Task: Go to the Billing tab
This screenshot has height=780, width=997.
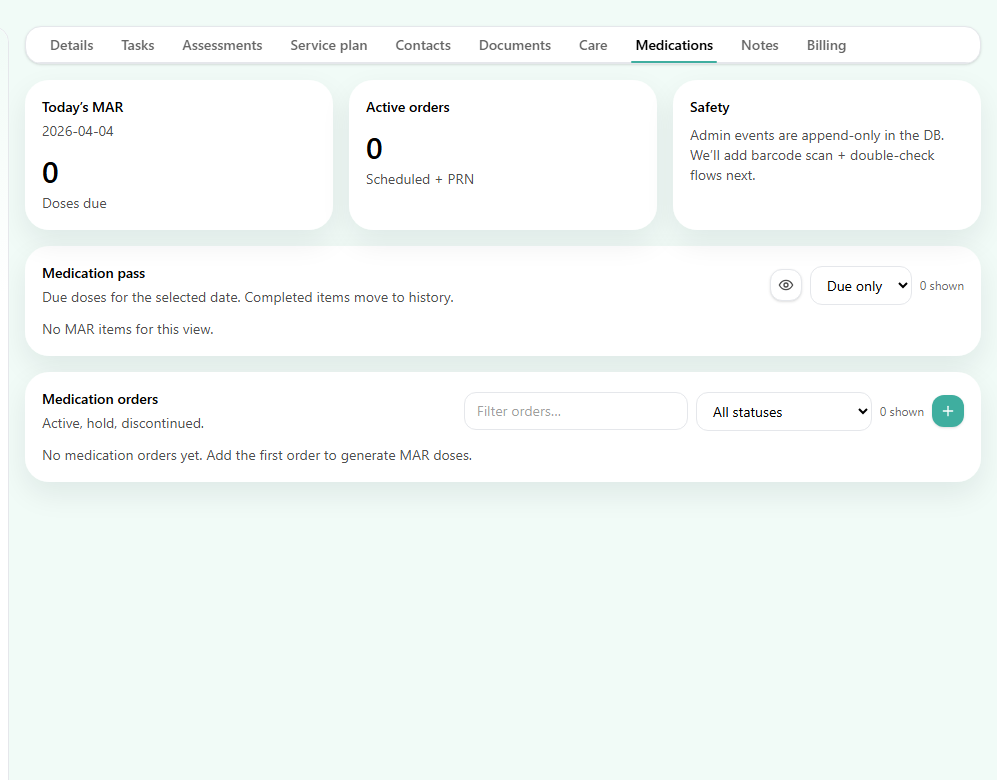Action: point(826,45)
